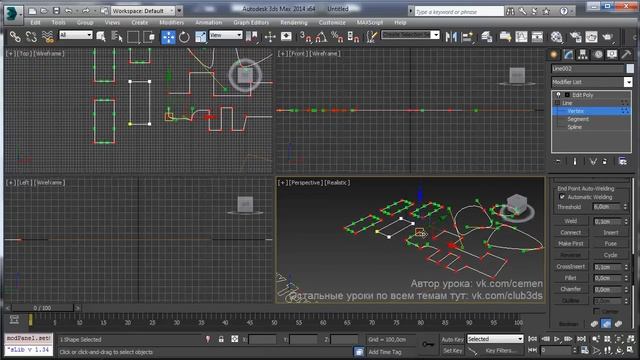Image resolution: width=640 pixels, height=360 pixels.
Task: Click the Mirror tool icon
Action: 451,37
